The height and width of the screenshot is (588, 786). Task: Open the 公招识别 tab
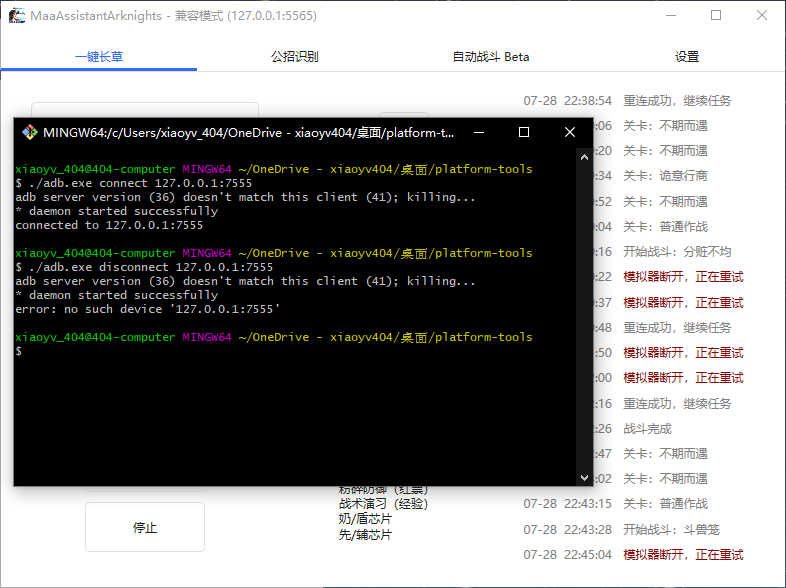[x=295, y=57]
